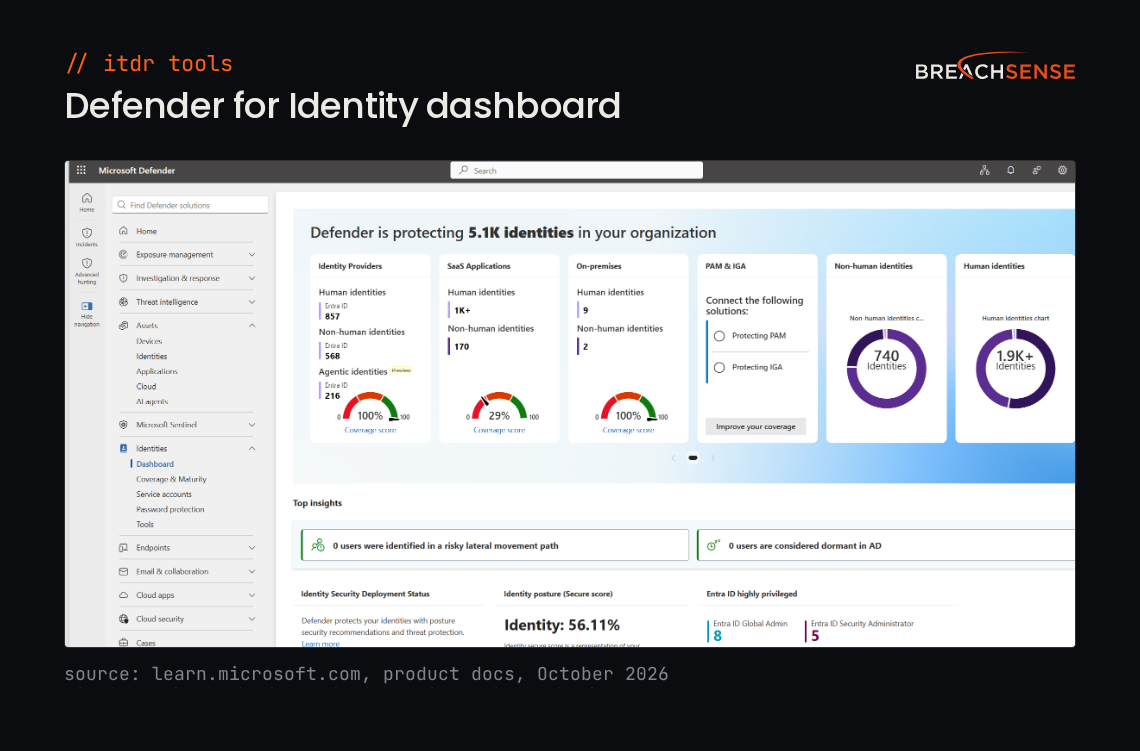
Task: Click the dormant users insight icon
Action: [713, 545]
